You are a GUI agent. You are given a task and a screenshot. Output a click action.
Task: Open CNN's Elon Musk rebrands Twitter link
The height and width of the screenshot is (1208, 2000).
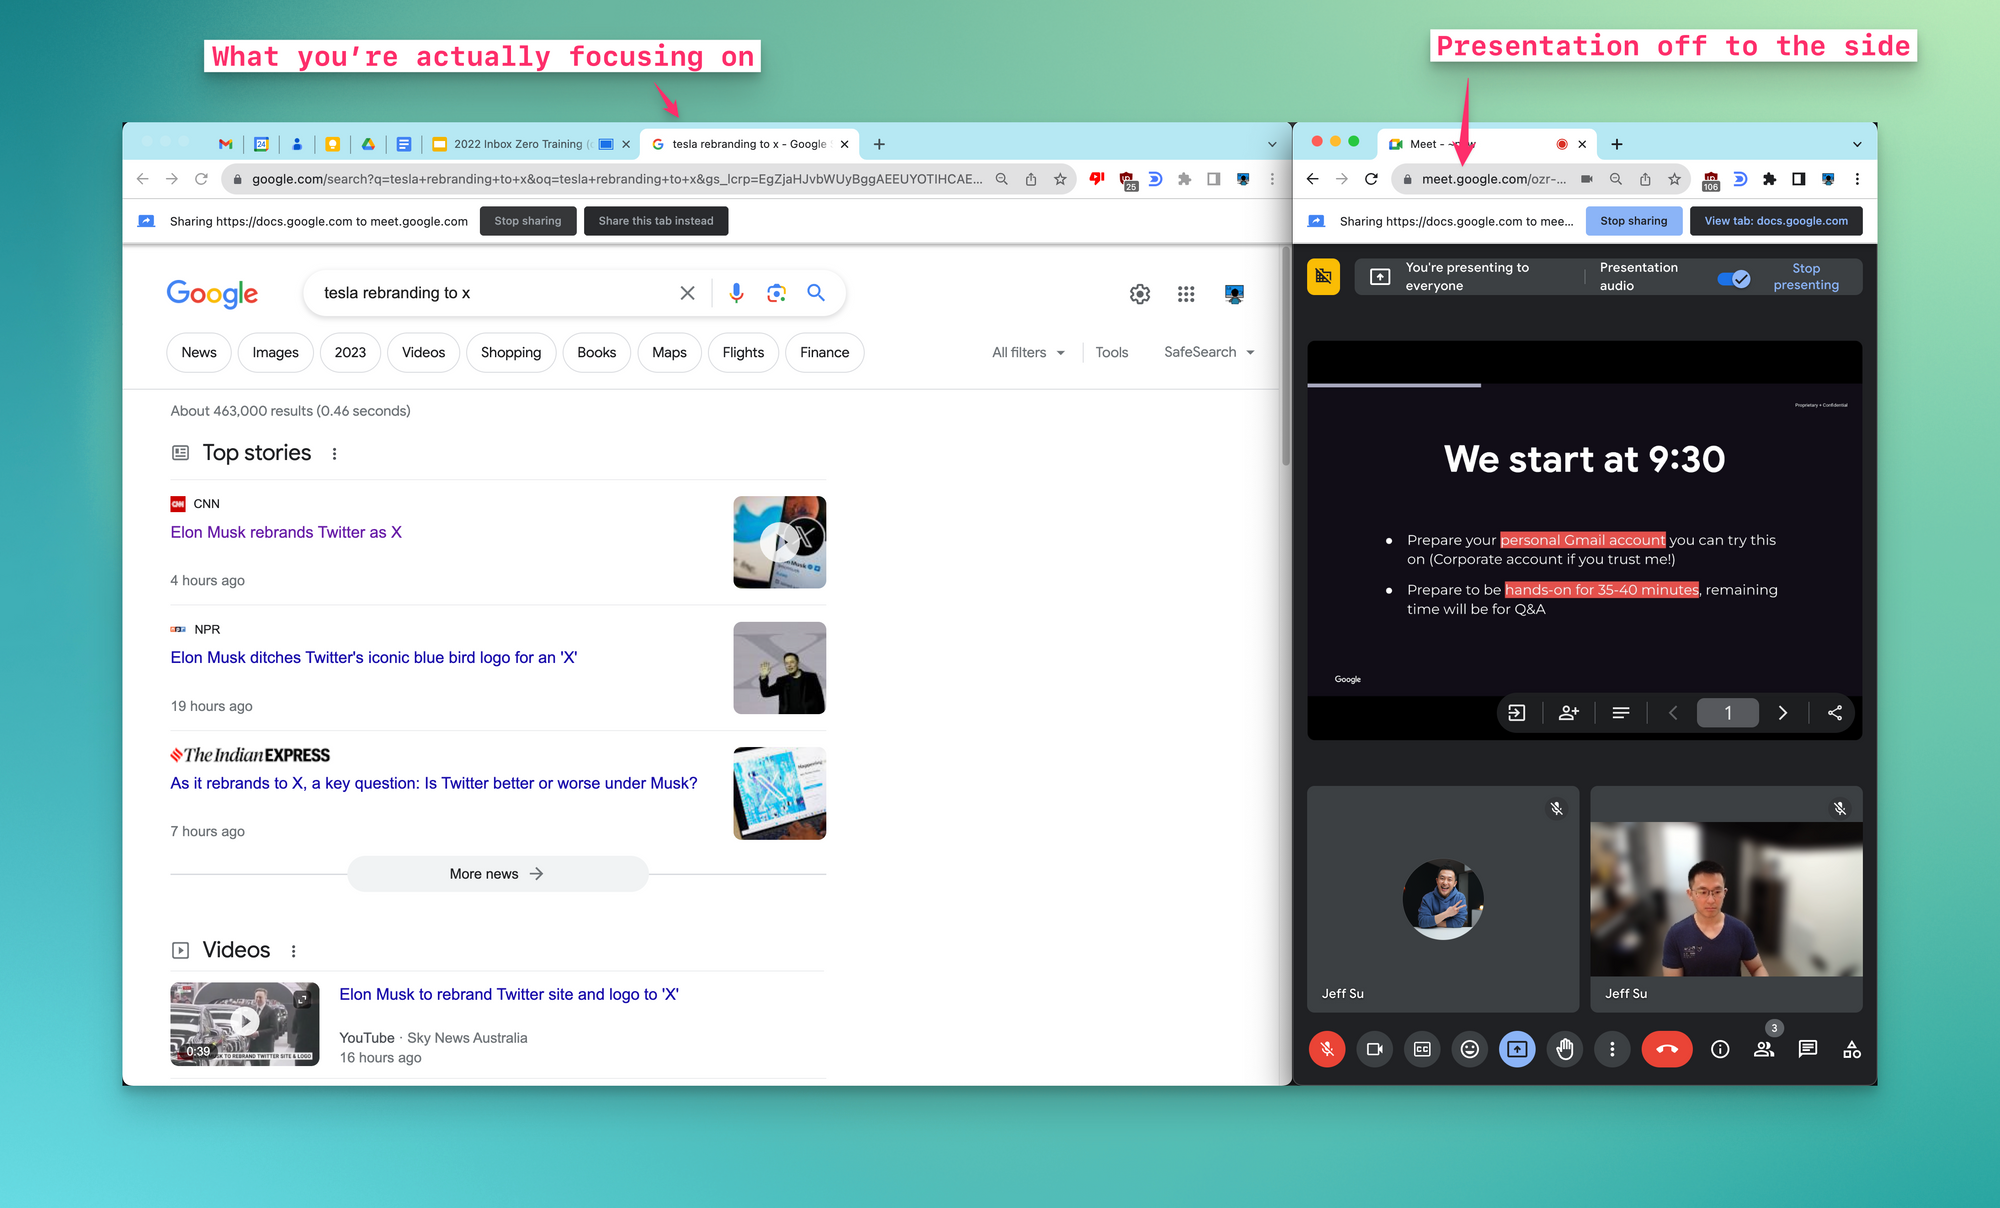(x=286, y=532)
